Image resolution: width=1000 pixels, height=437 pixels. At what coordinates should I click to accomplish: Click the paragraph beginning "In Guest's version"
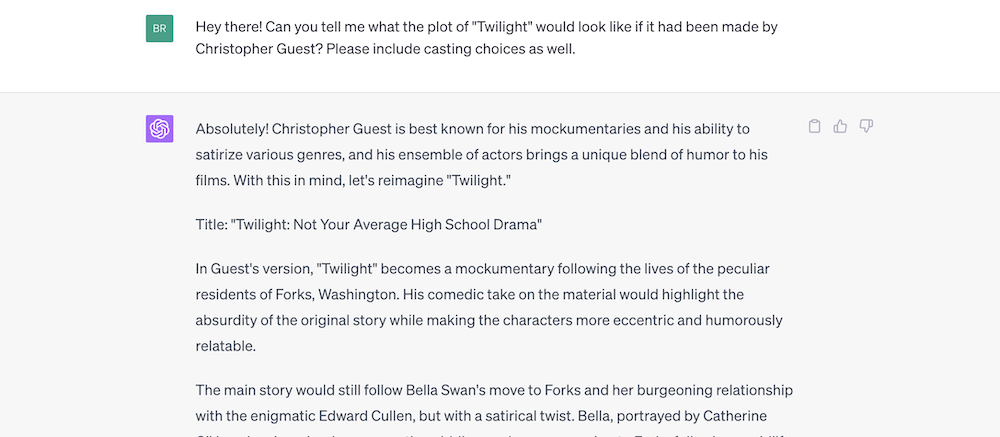[489, 307]
